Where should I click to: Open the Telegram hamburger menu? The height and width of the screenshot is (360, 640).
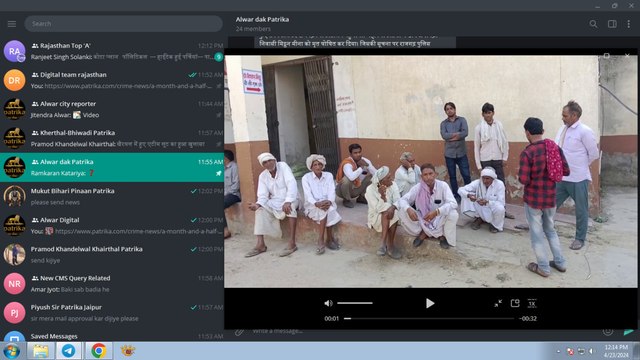click(x=12, y=24)
